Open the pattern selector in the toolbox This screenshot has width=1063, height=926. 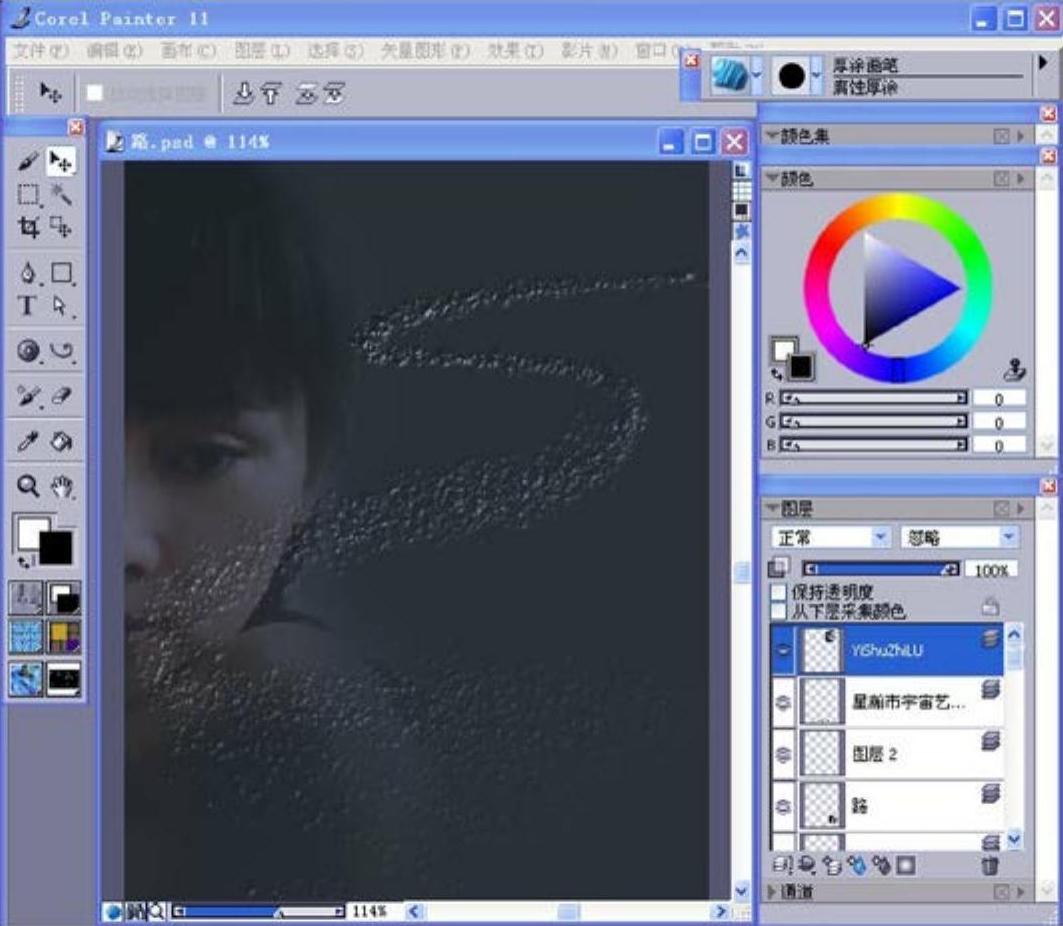[x=26, y=637]
